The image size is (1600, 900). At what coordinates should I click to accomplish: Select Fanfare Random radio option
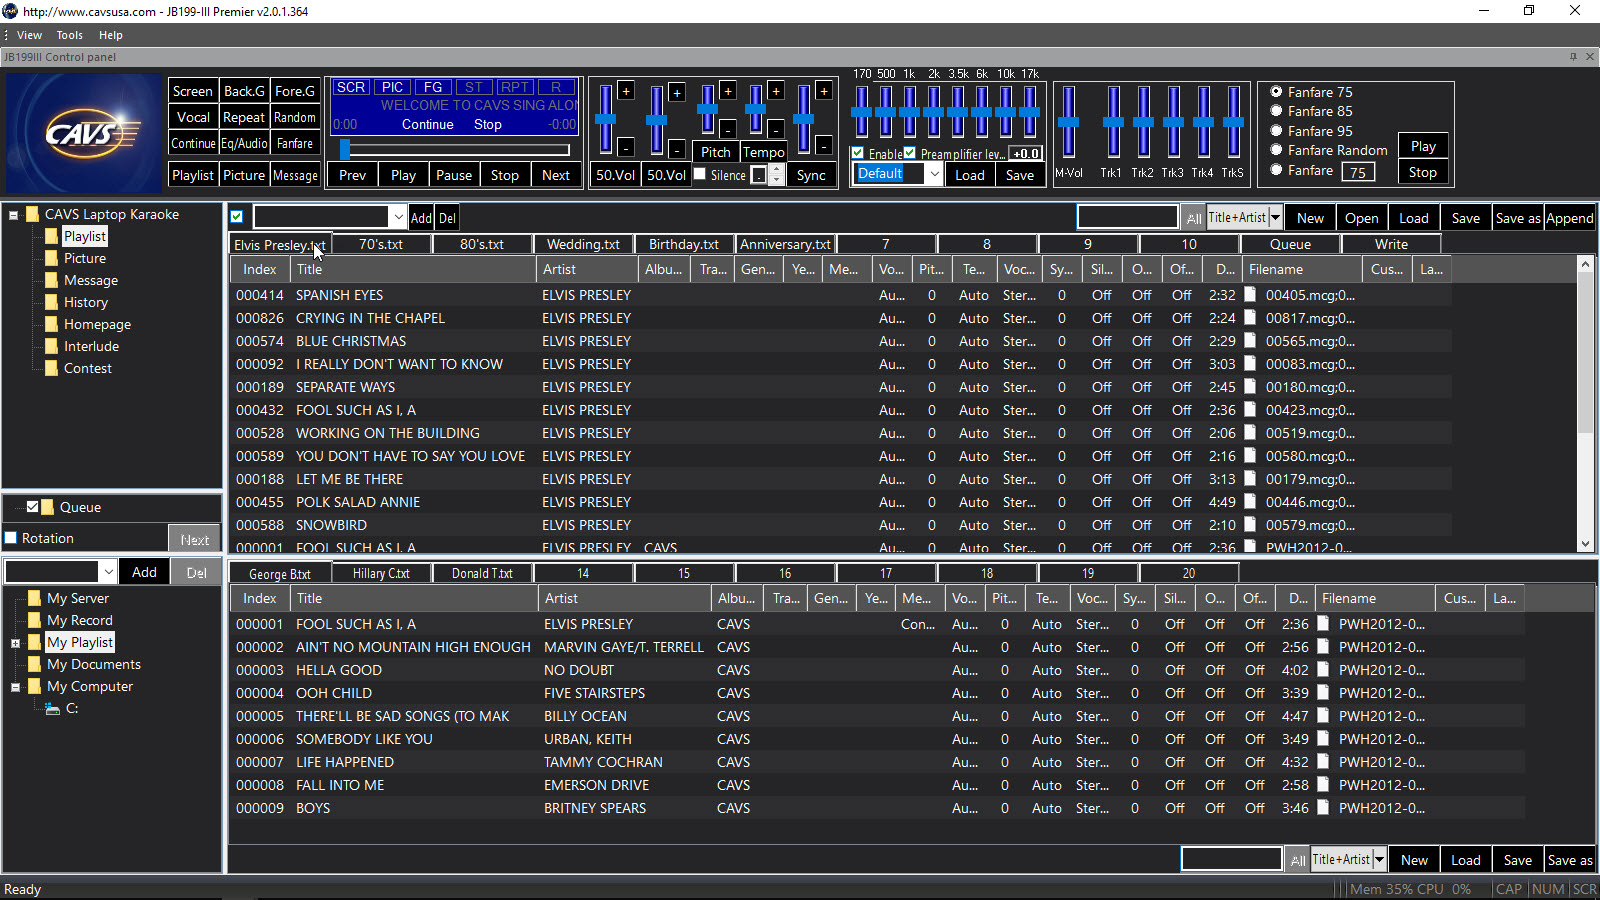point(1276,150)
